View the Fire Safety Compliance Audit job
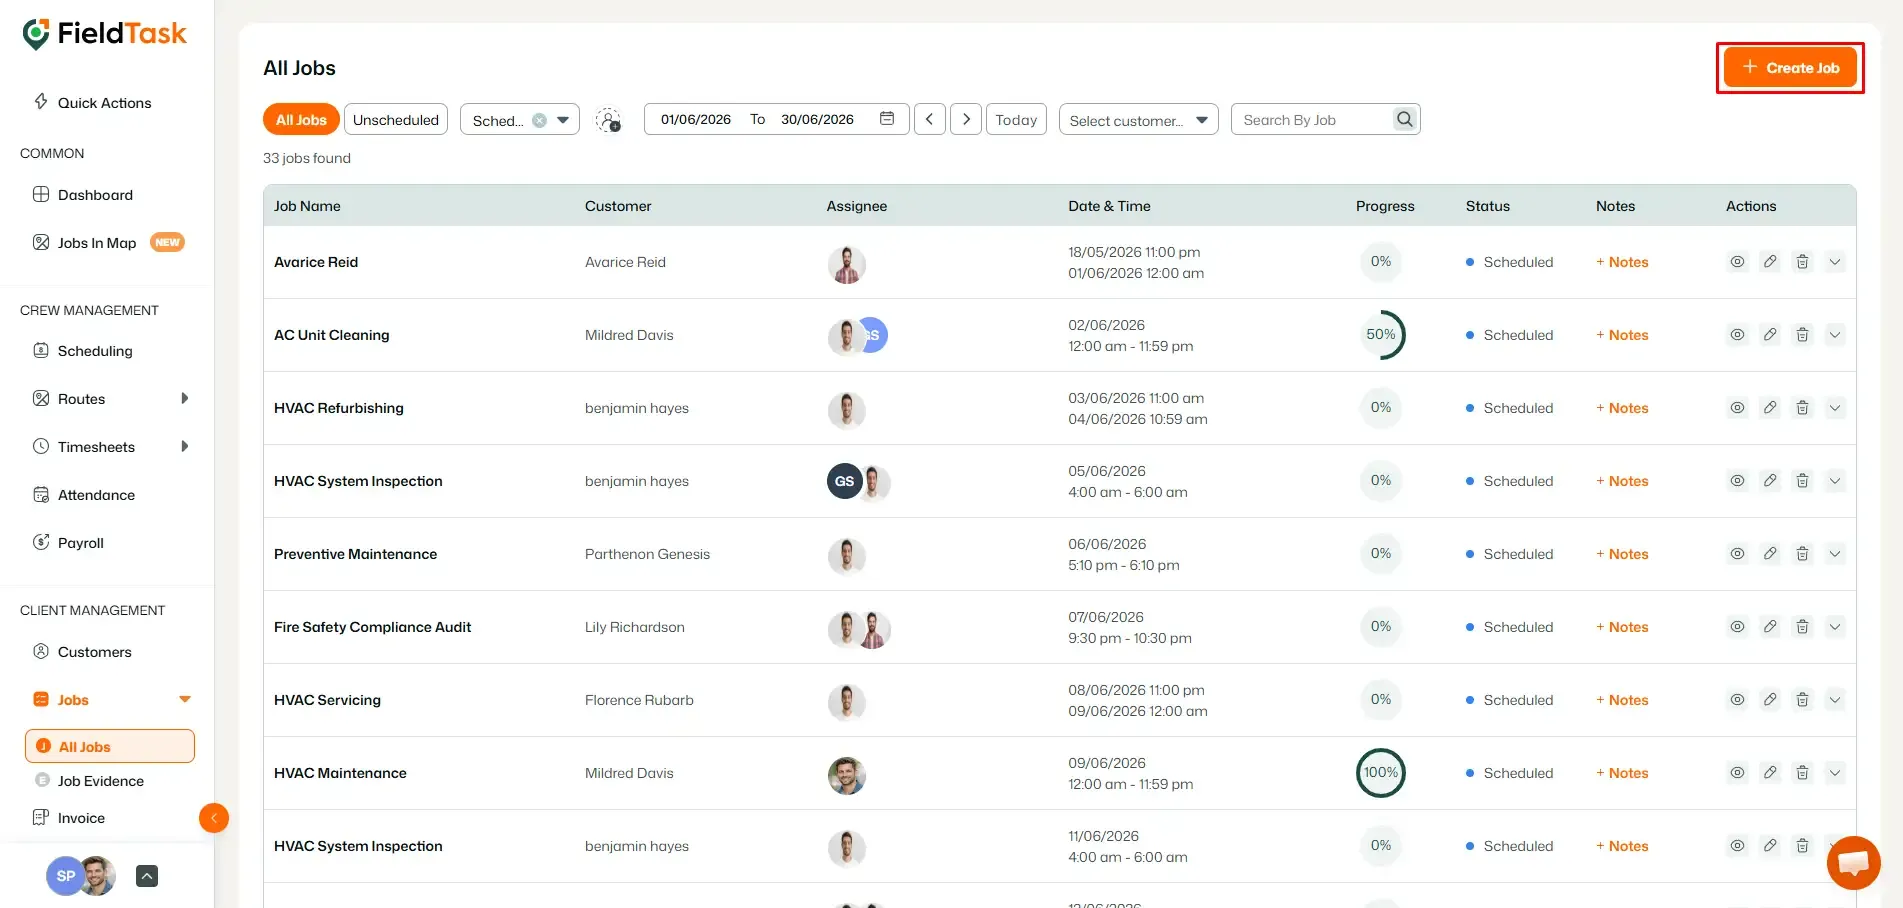The width and height of the screenshot is (1903, 908). [x=1738, y=627]
